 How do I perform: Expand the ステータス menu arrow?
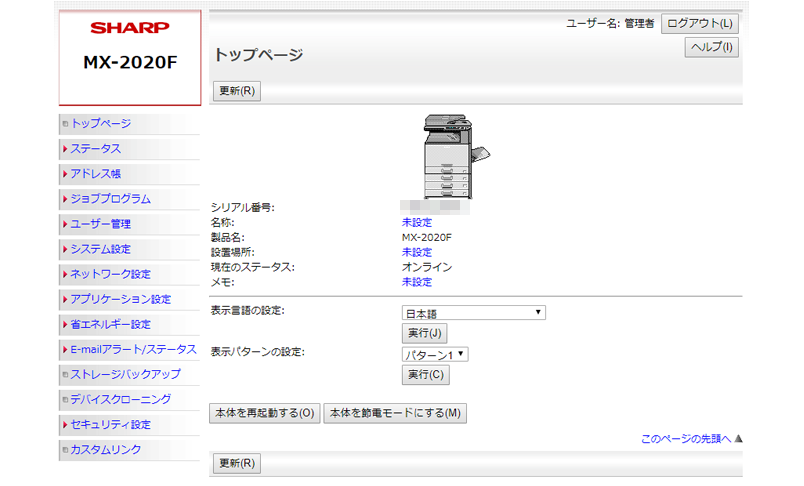65,149
